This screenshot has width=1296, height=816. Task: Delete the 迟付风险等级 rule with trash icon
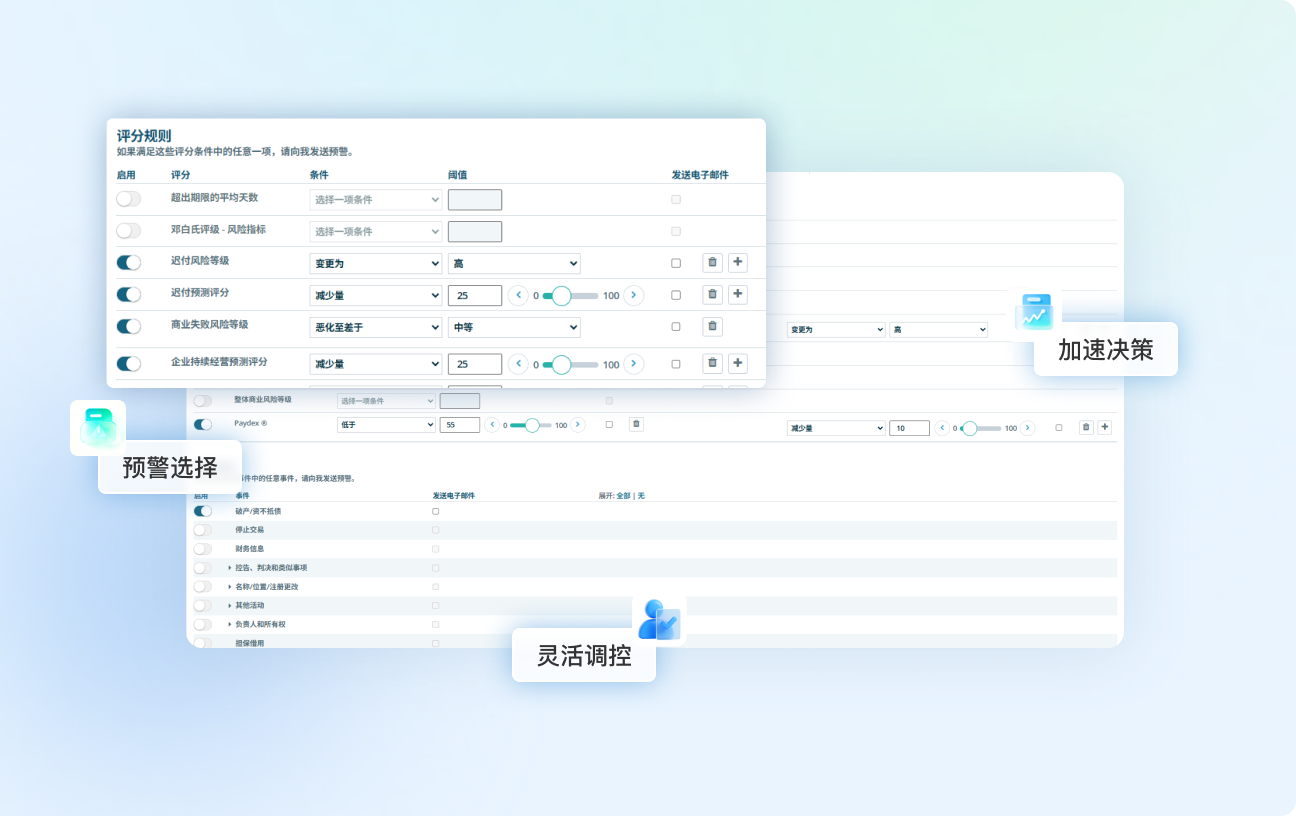712,263
